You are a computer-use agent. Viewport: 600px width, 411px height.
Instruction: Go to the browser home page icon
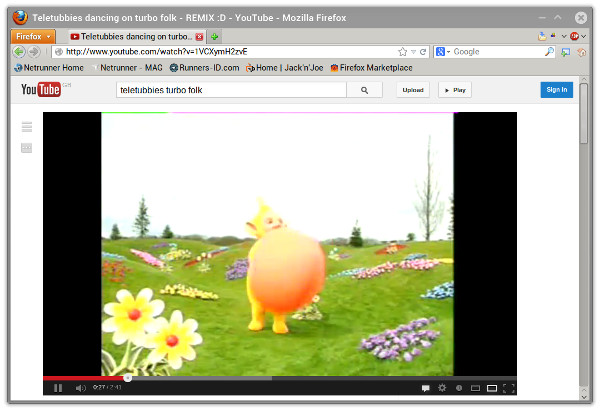(582, 52)
